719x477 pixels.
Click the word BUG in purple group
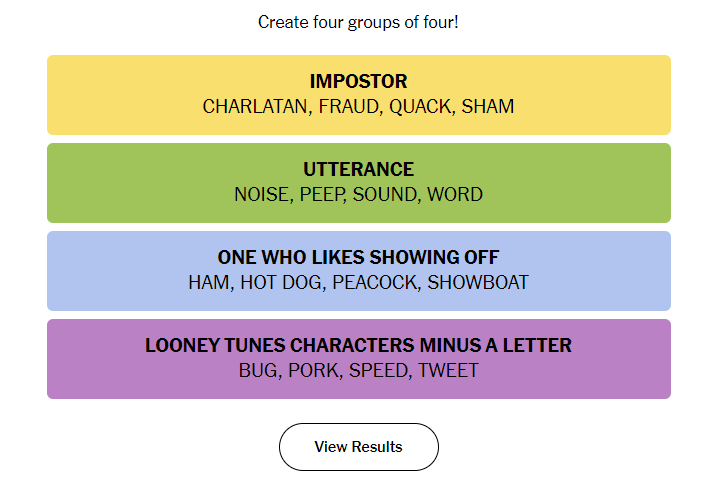pos(258,371)
